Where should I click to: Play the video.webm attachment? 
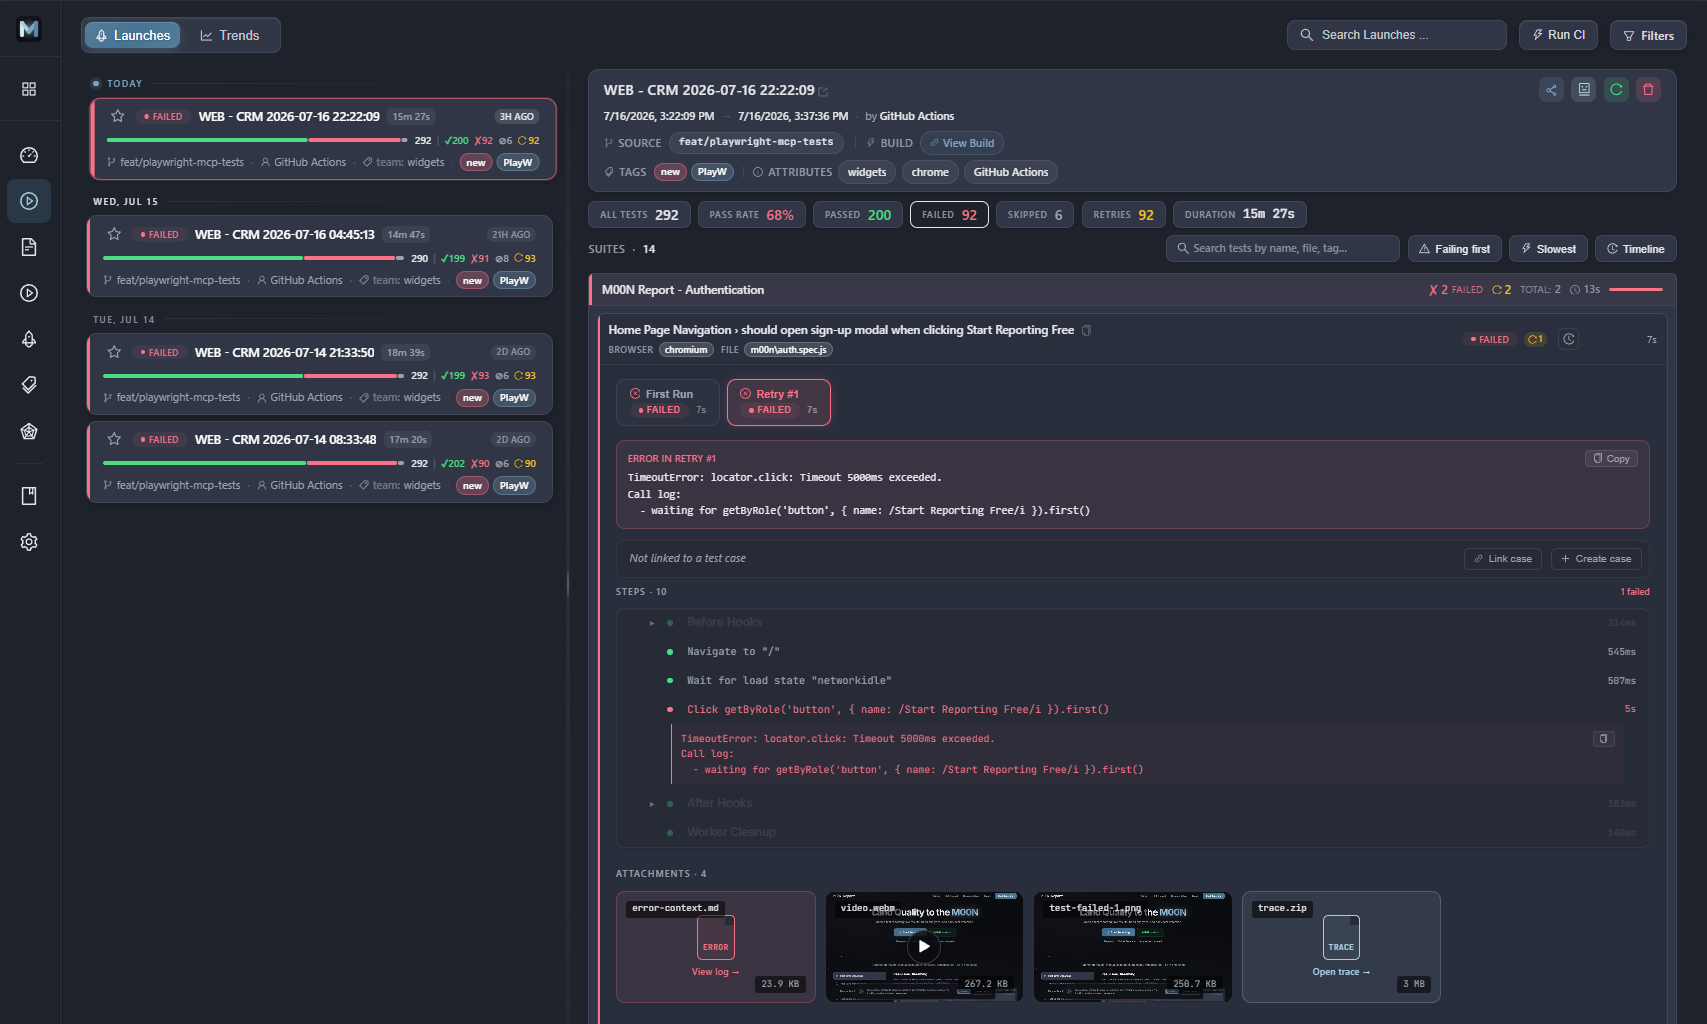pos(924,946)
